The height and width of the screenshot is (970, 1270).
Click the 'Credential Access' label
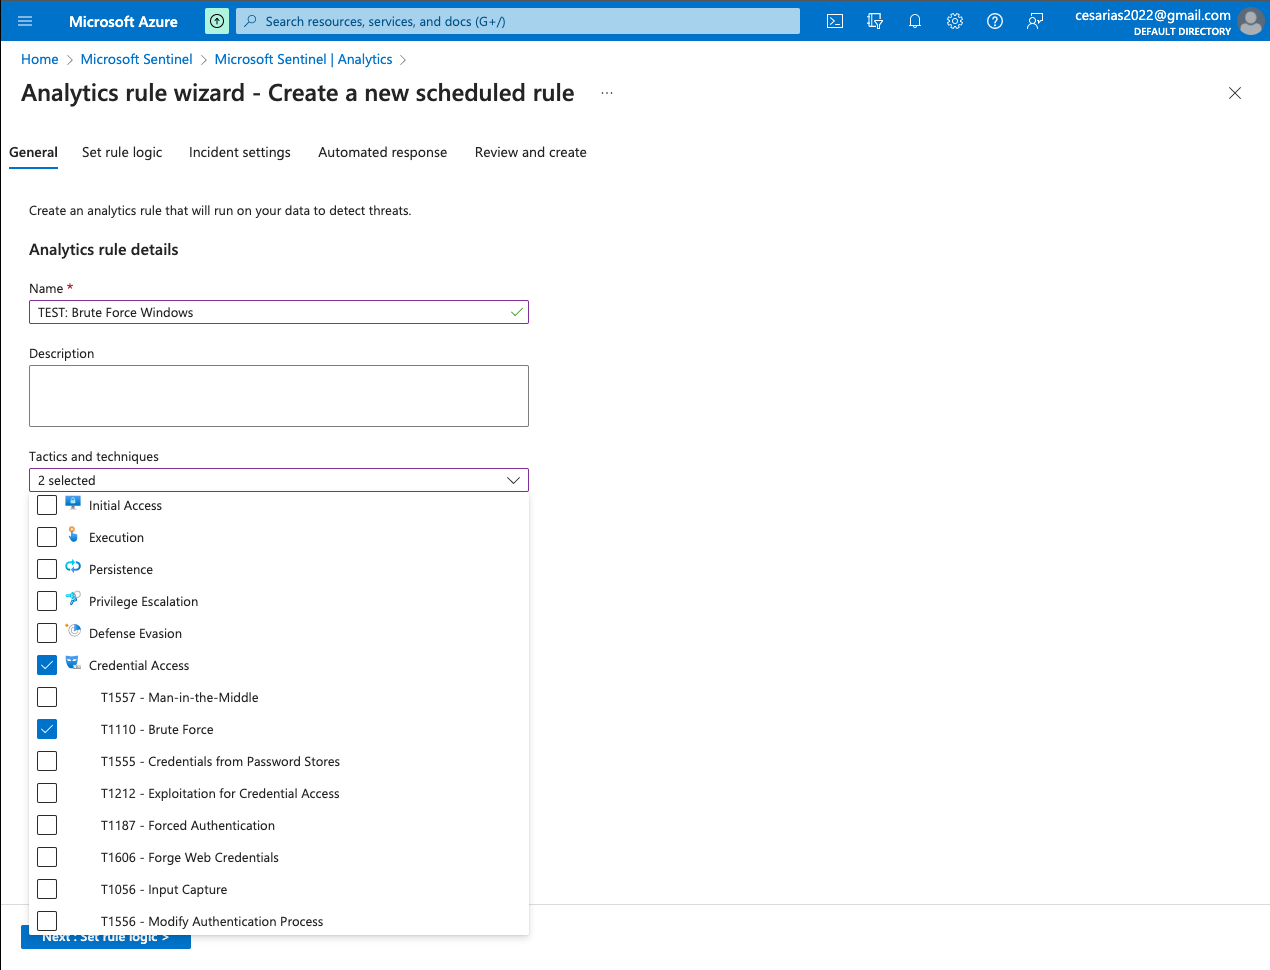coord(139,665)
